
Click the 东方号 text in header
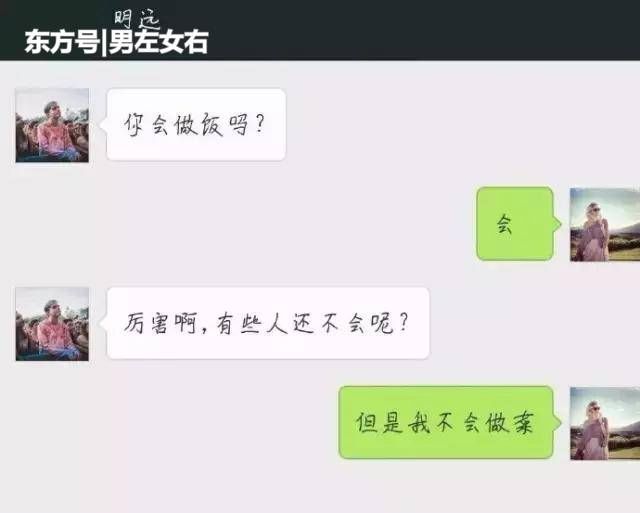(62, 42)
